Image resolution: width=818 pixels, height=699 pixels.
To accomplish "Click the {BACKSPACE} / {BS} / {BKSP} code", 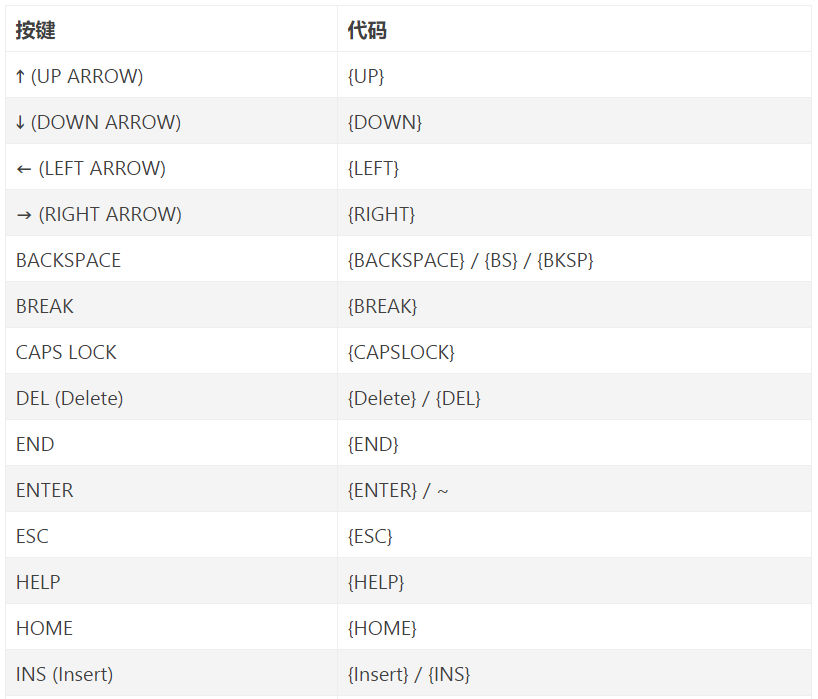I will tap(471, 260).
